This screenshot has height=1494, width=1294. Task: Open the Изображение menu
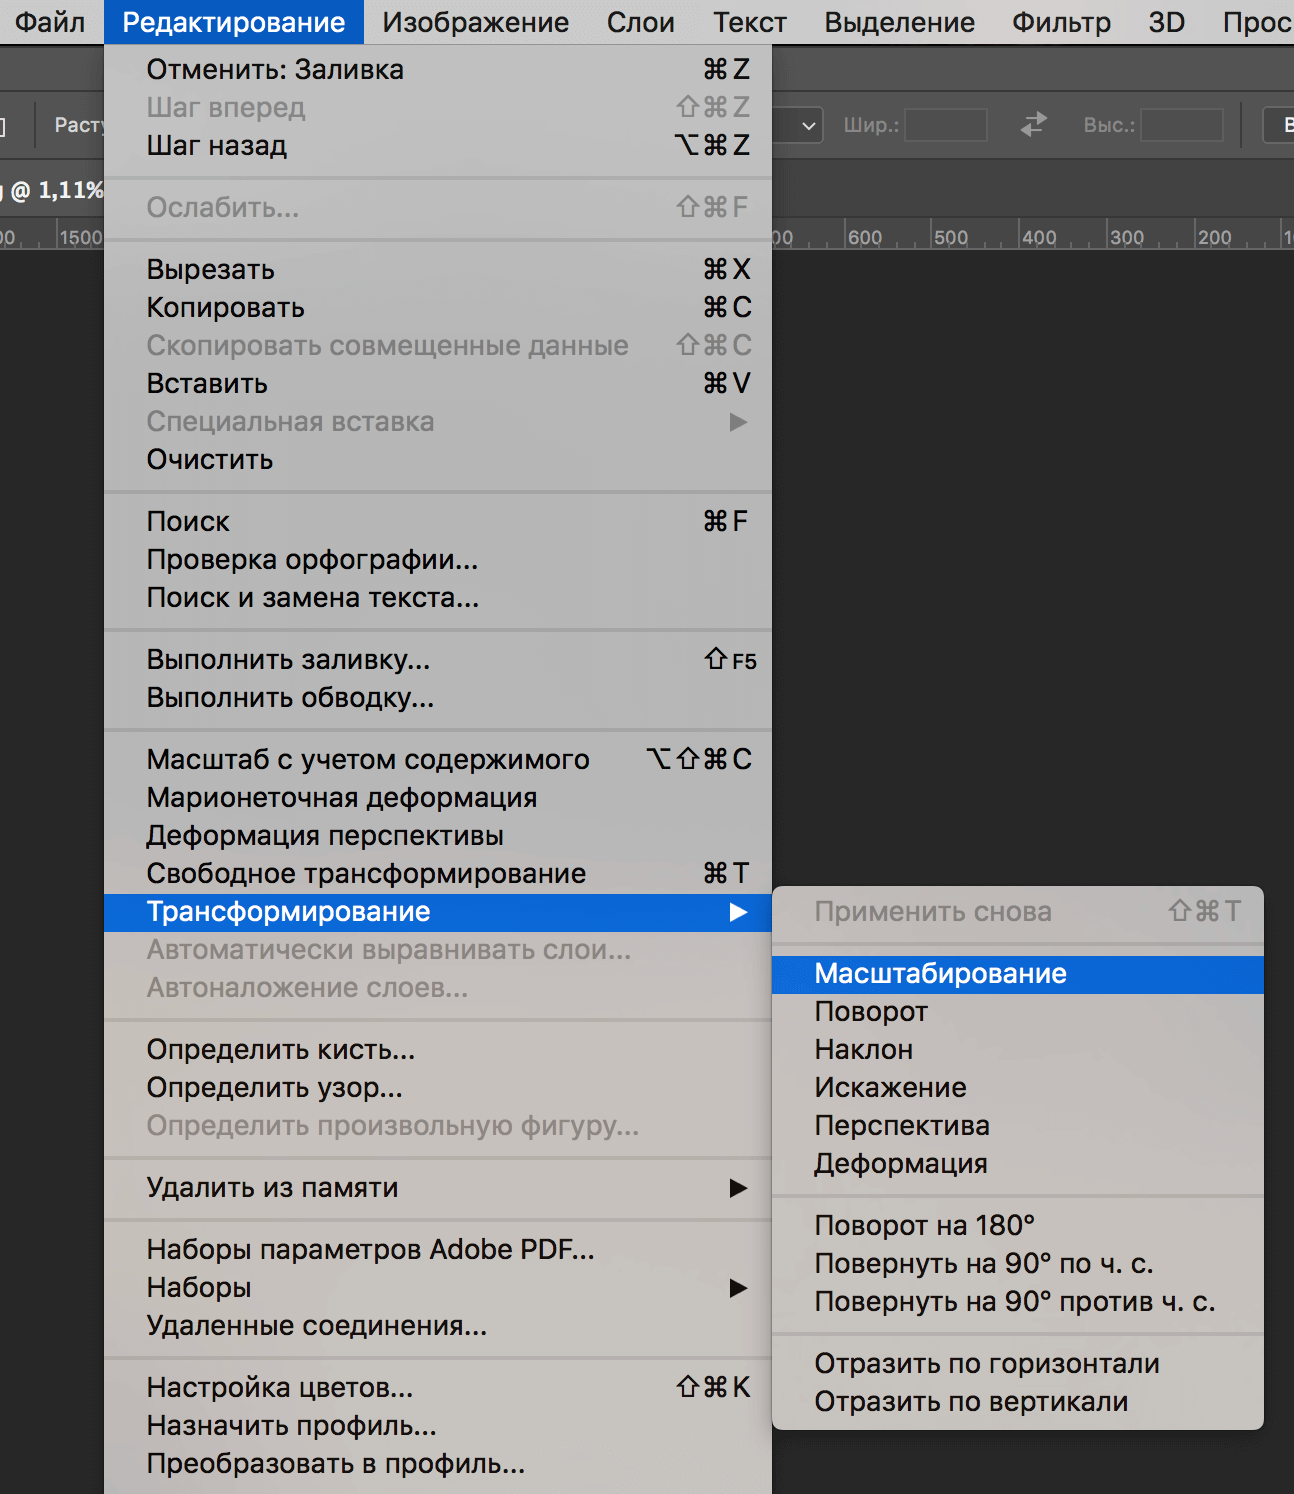point(473,21)
